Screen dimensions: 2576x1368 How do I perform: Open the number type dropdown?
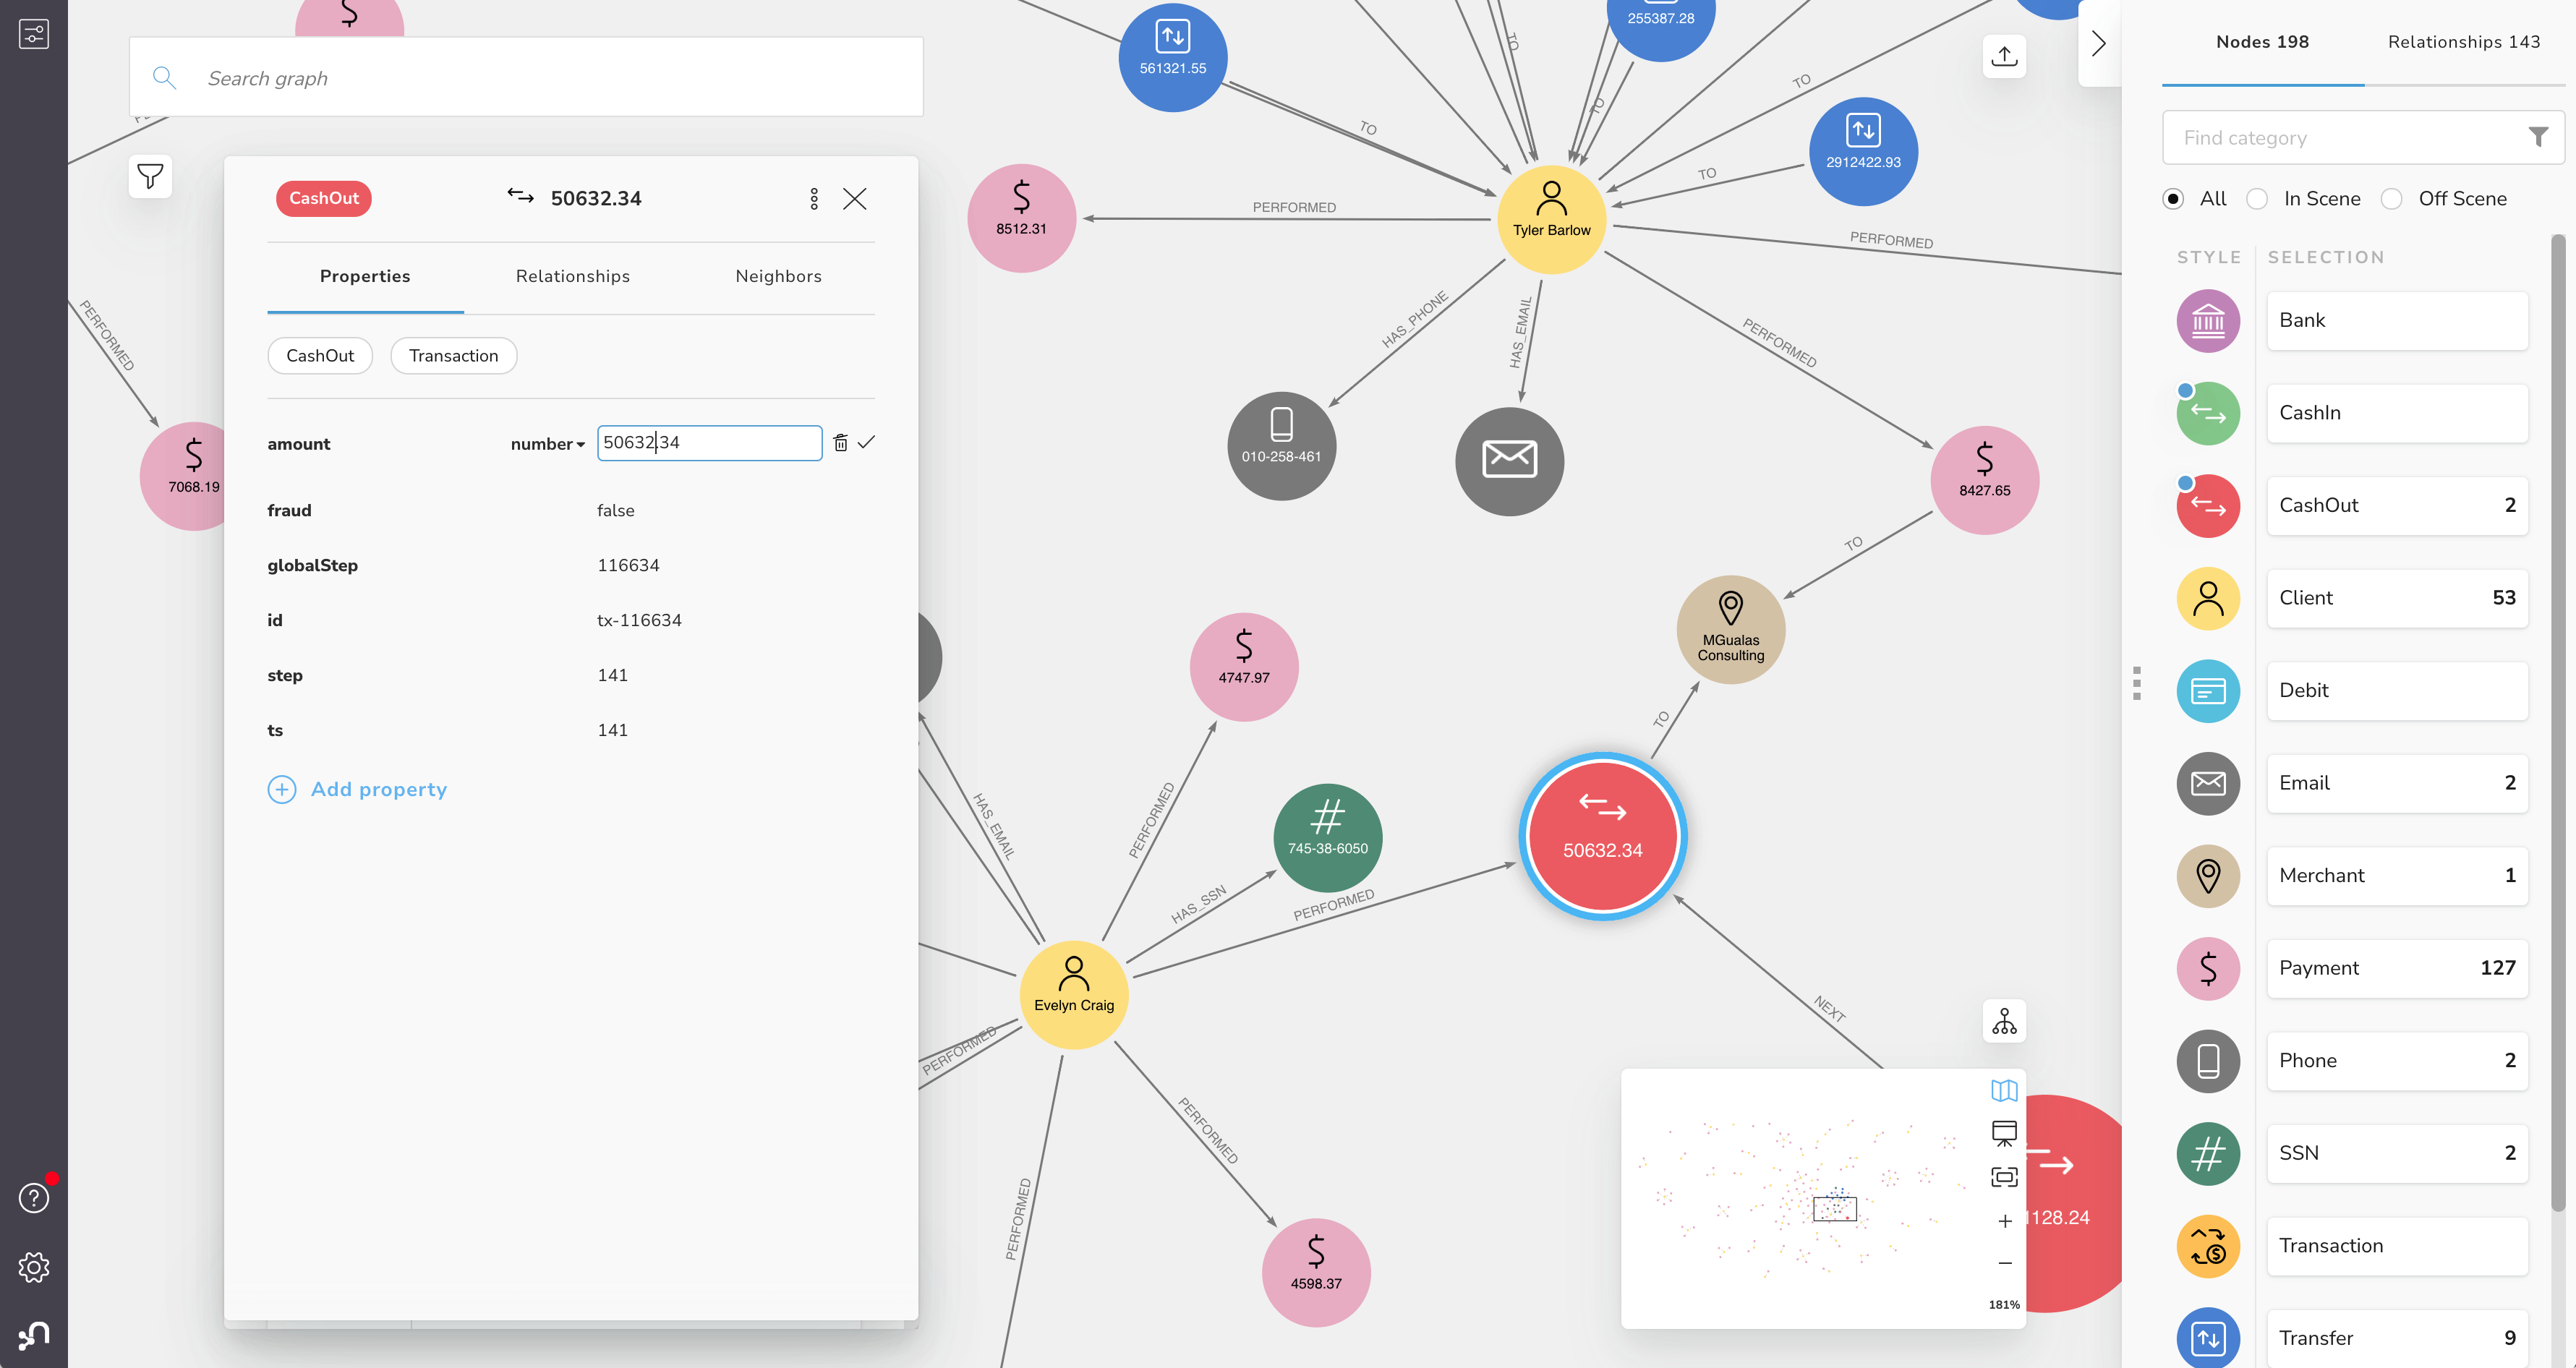(x=547, y=444)
